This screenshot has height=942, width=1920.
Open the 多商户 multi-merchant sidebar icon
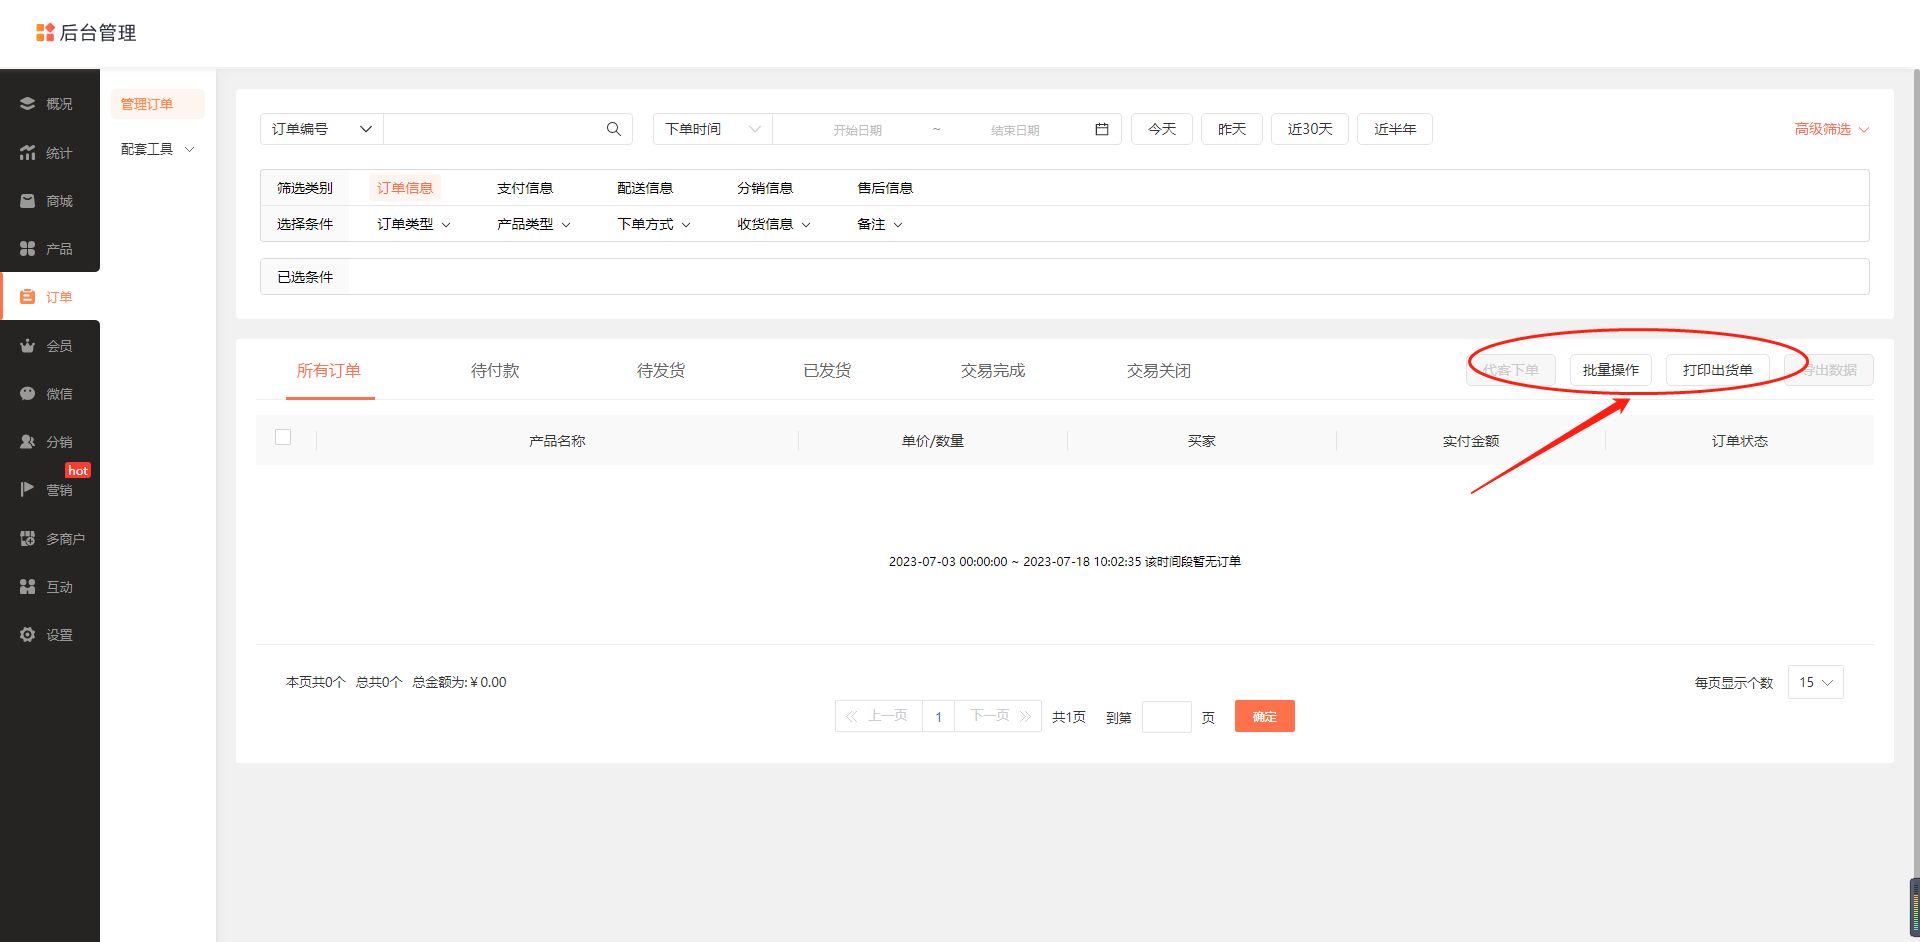pyautogui.click(x=27, y=539)
